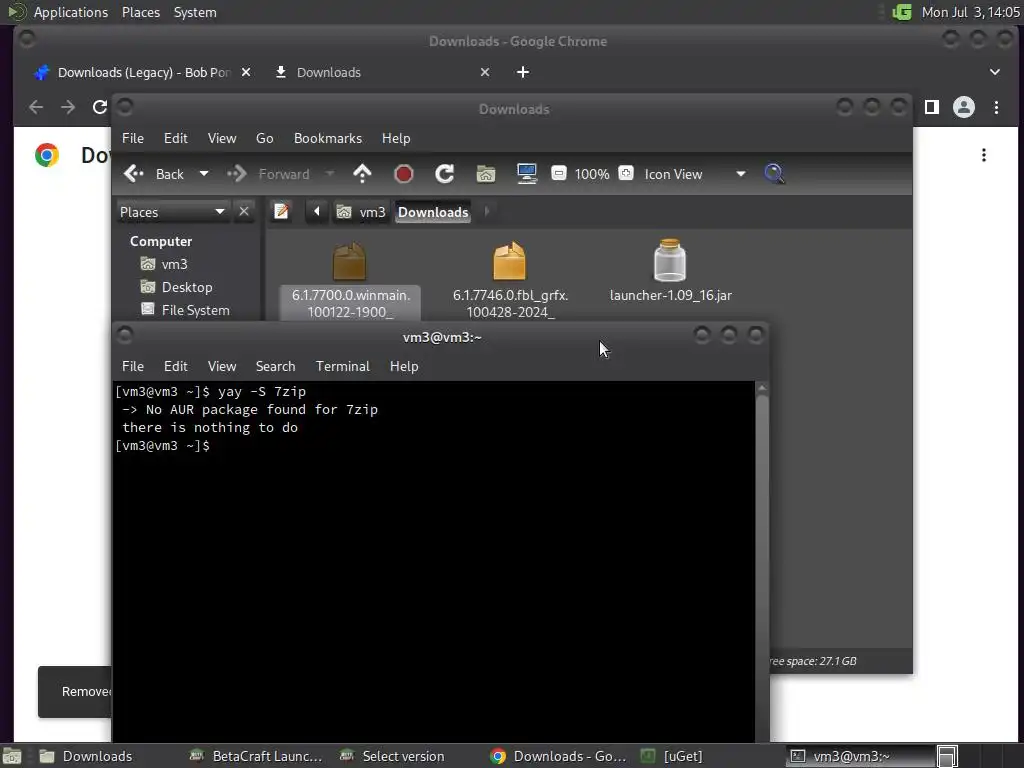1024x768 pixels.
Task: Switch to Downloads (Legacy) Chrome tab
Action: [140, 72]
